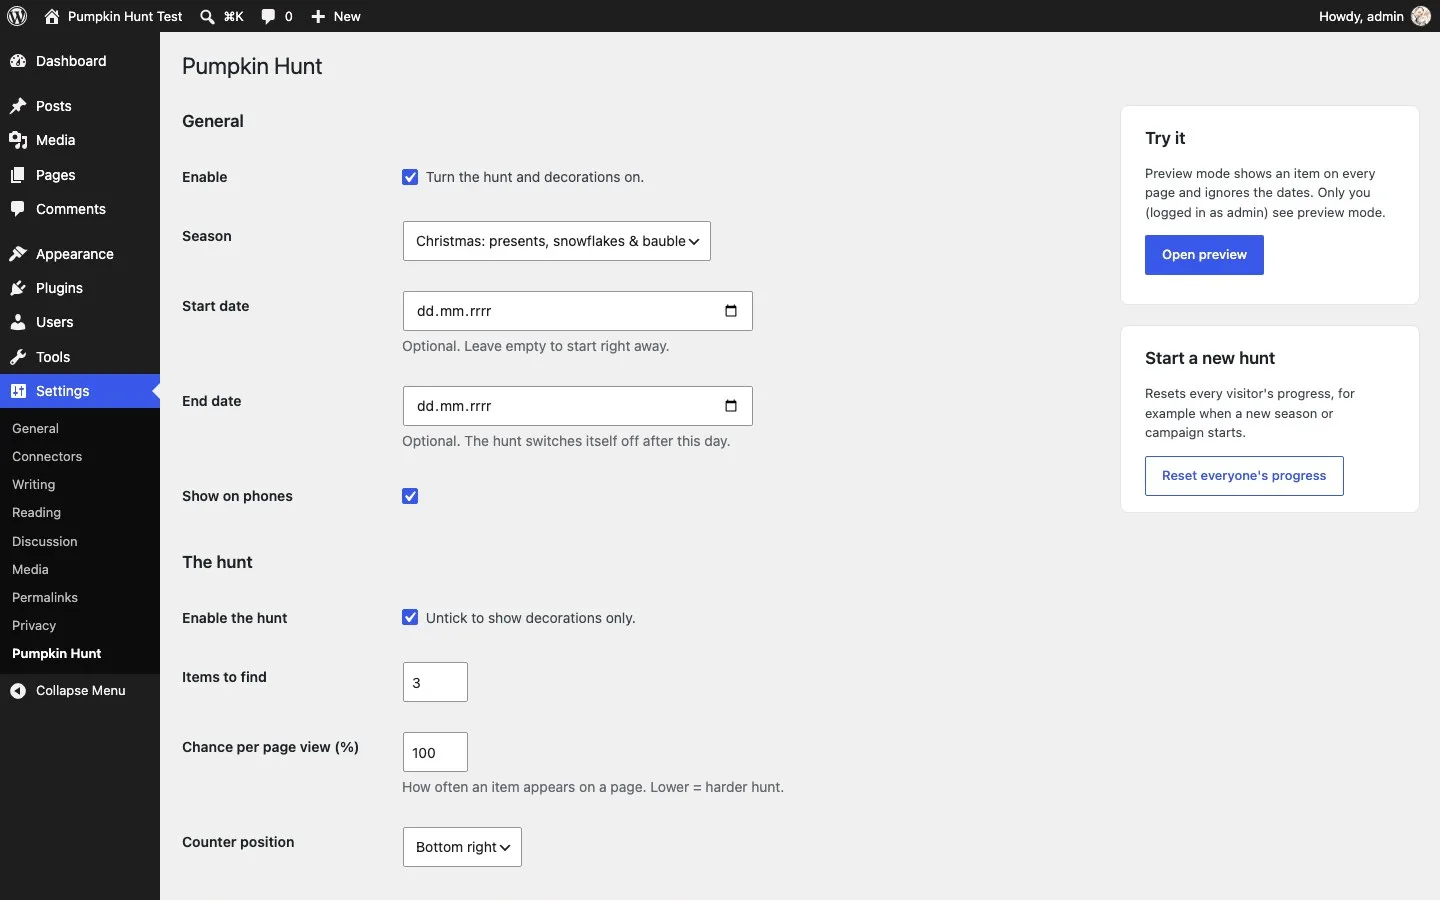Open the Discussion settings submenu
The height and width of the screenshot is (900, 1440).
[45, 541]
